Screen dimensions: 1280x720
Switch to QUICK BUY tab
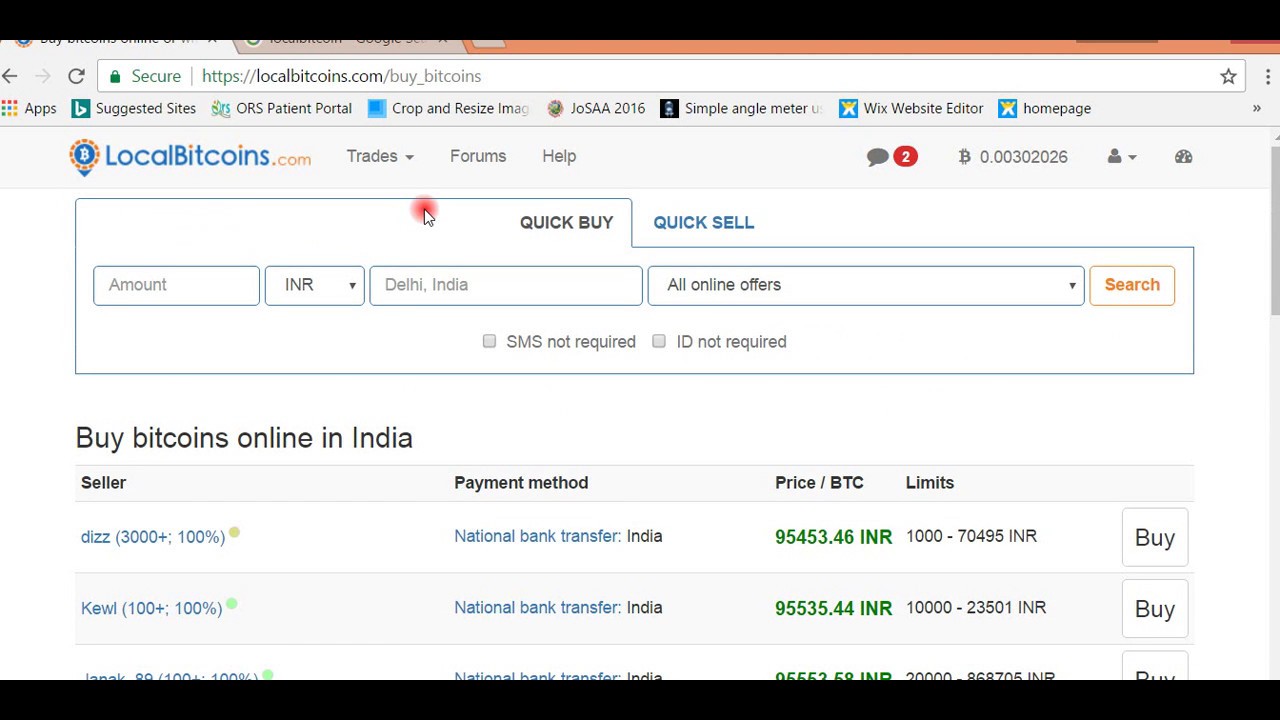[x=566, y=223]
